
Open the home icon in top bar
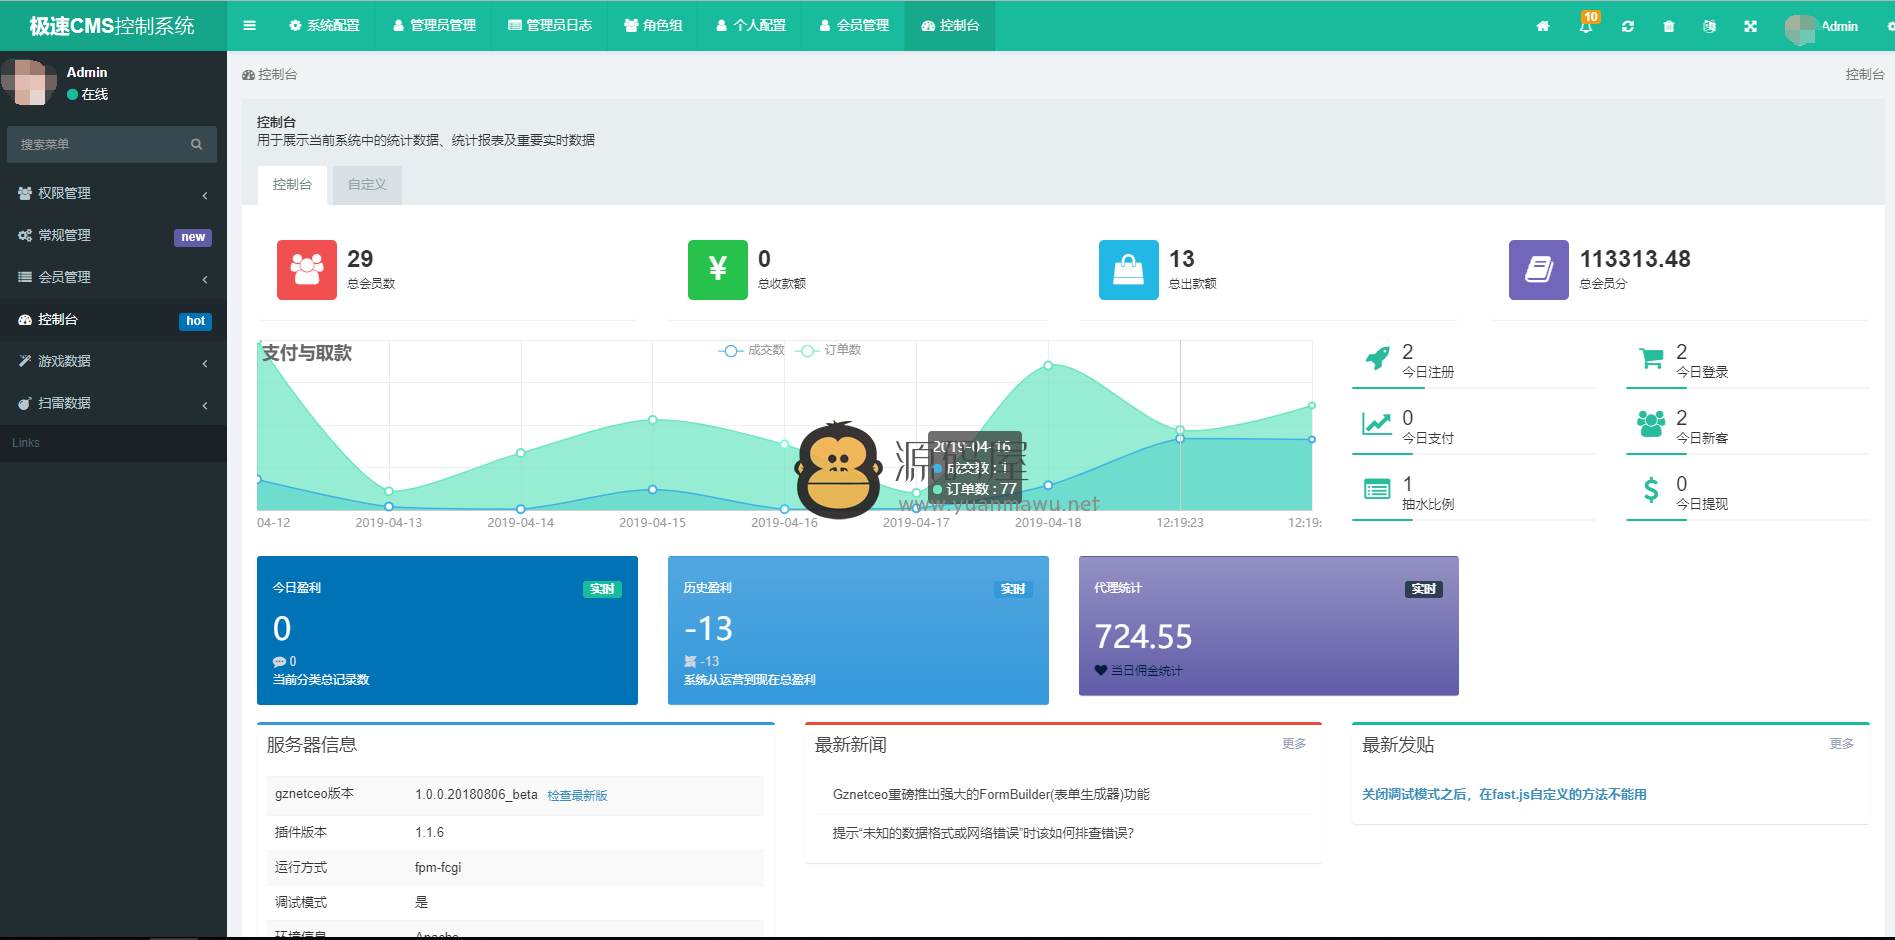1543,27
